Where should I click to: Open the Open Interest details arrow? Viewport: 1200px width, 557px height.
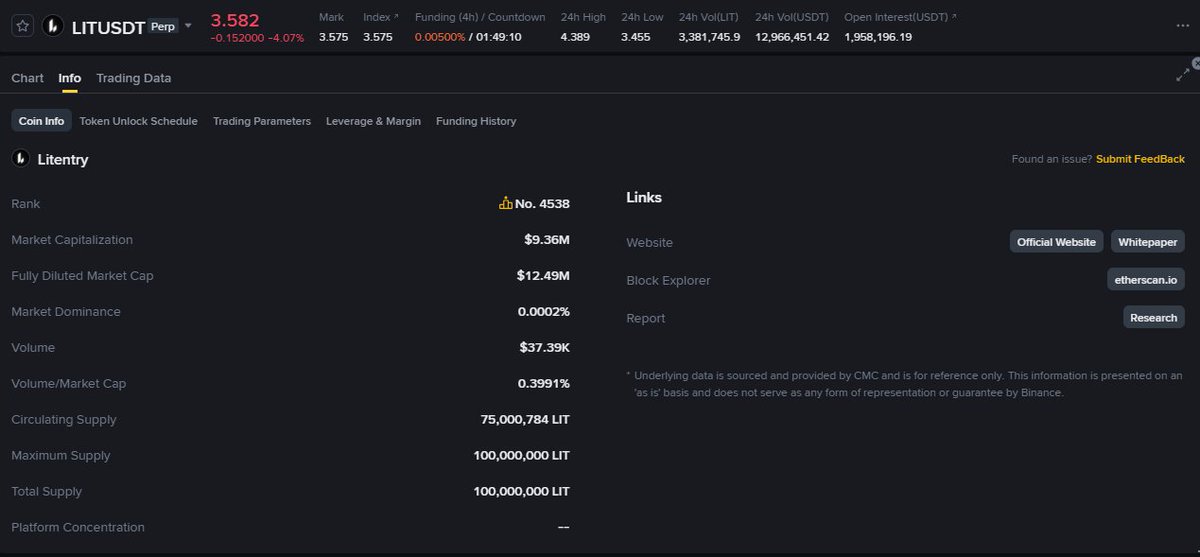pyautogui.click(x=953, y=17)
